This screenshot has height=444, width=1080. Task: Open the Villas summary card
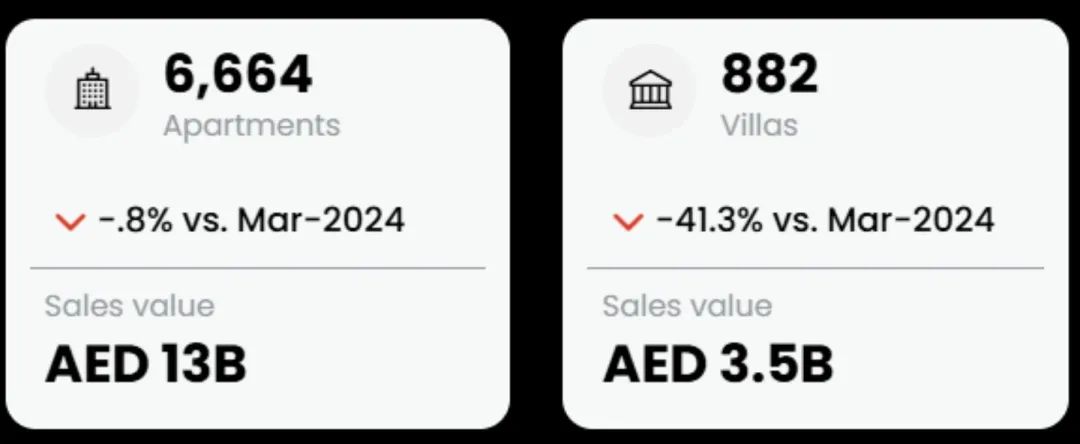(x=816, y=224)
